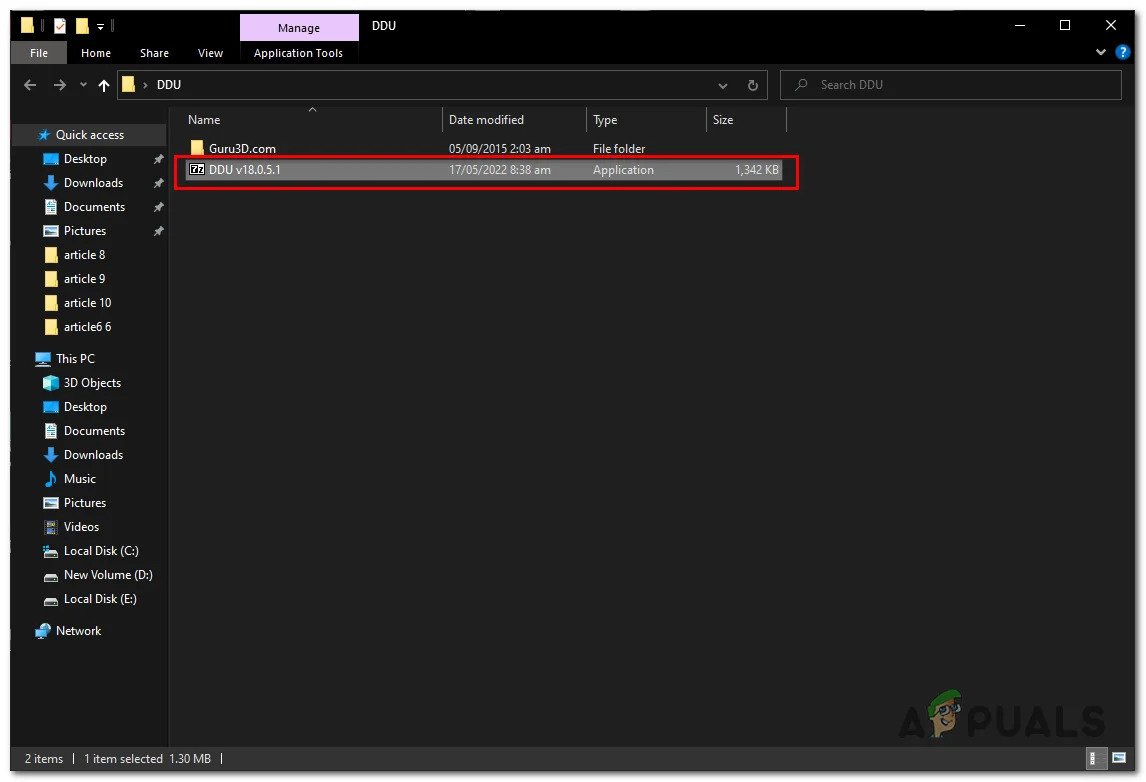Sort by the Type column header
Image resolution: width=1146 pixels, height=782 pixels.
click(x=647, y=120)
